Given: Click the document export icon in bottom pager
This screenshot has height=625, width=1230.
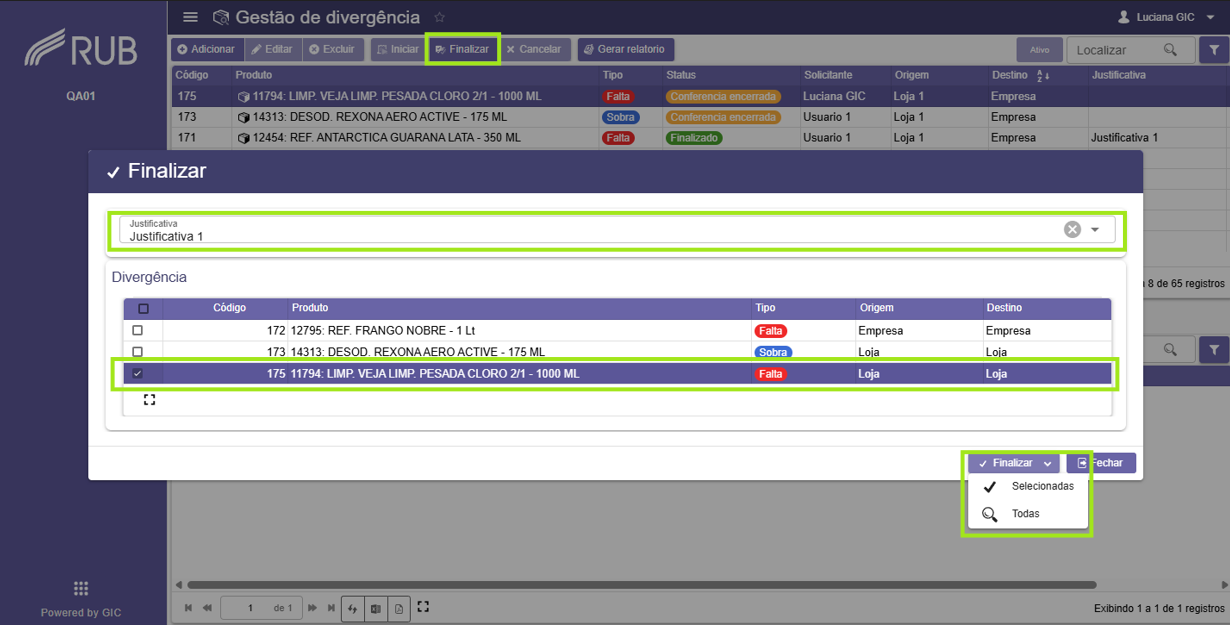Looking at the screenshot, I should coord(399,608).
